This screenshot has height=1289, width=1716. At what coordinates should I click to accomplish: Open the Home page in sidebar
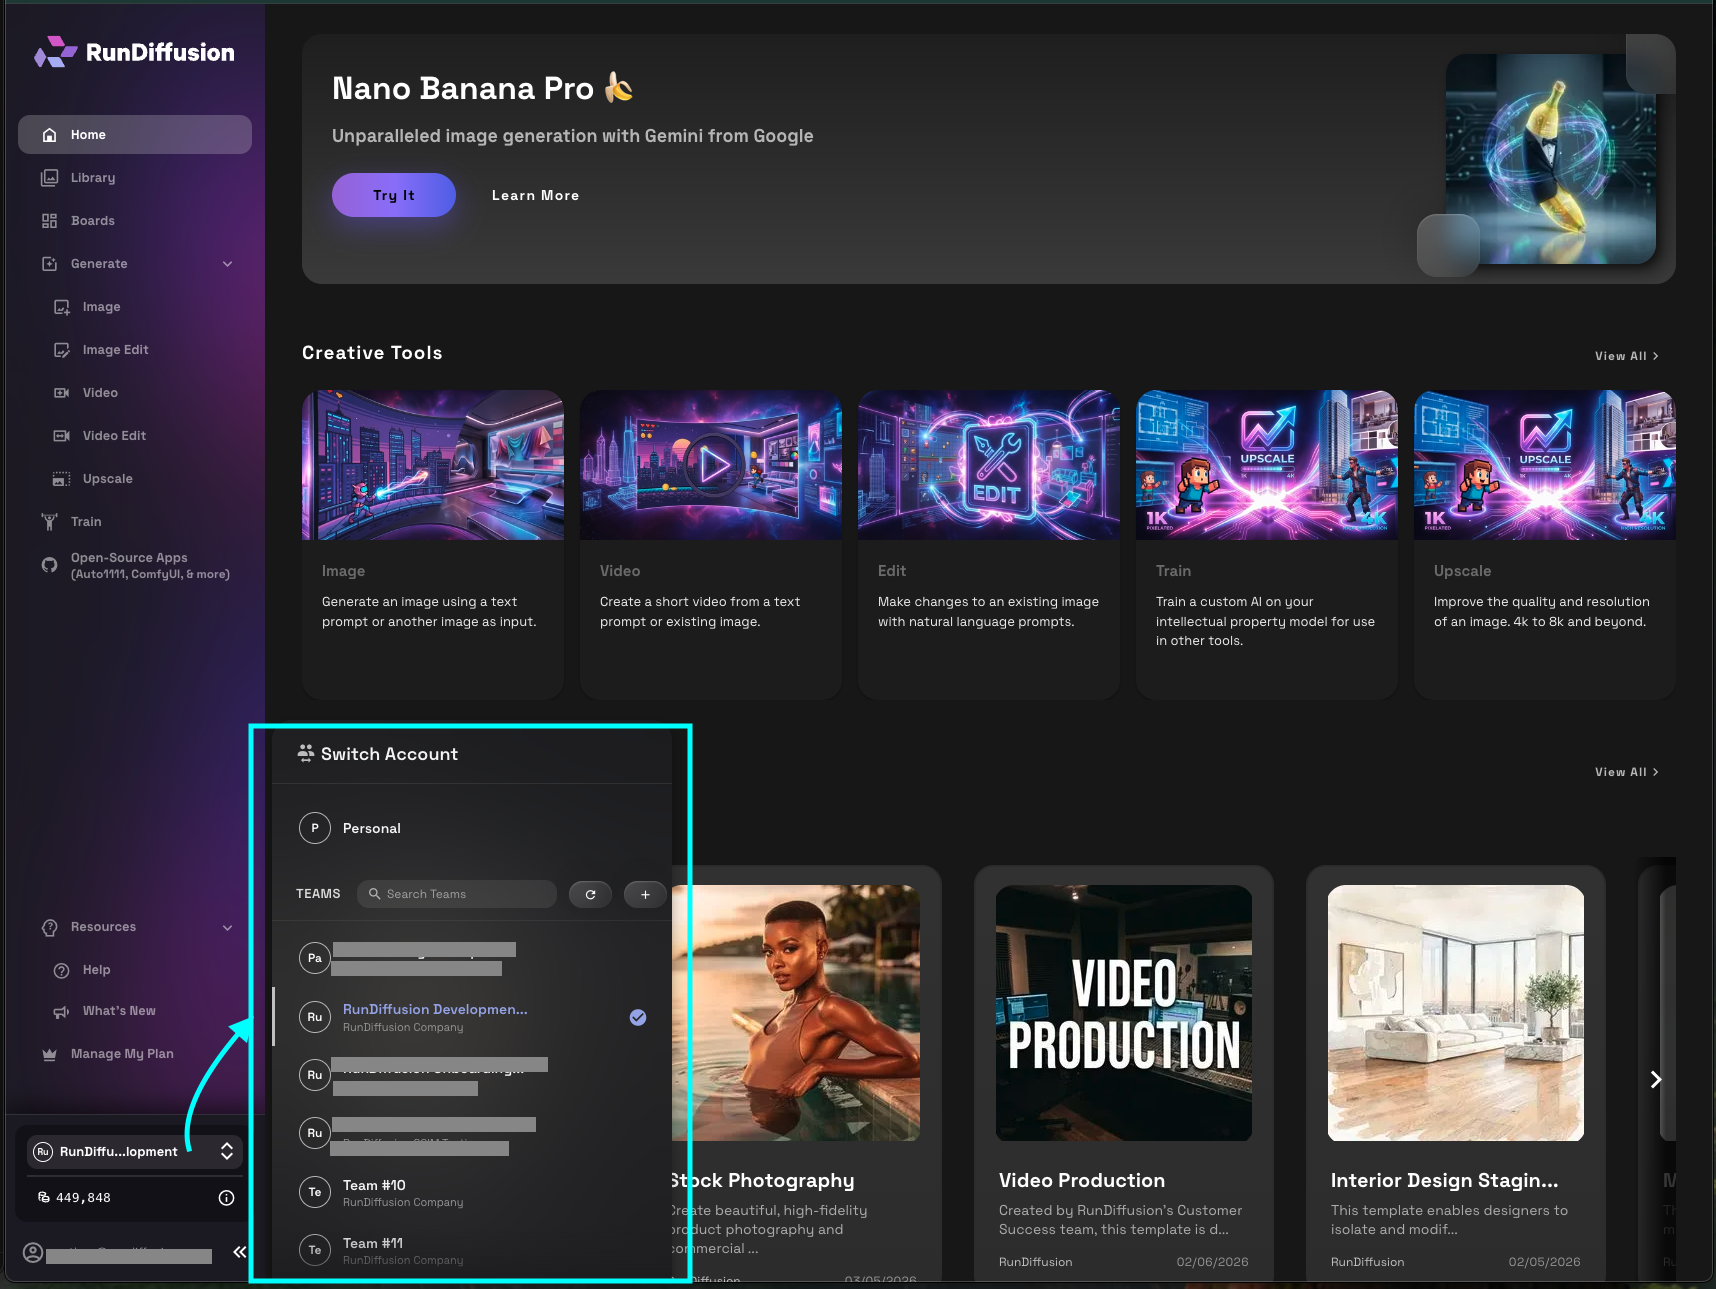pos(135,134)
